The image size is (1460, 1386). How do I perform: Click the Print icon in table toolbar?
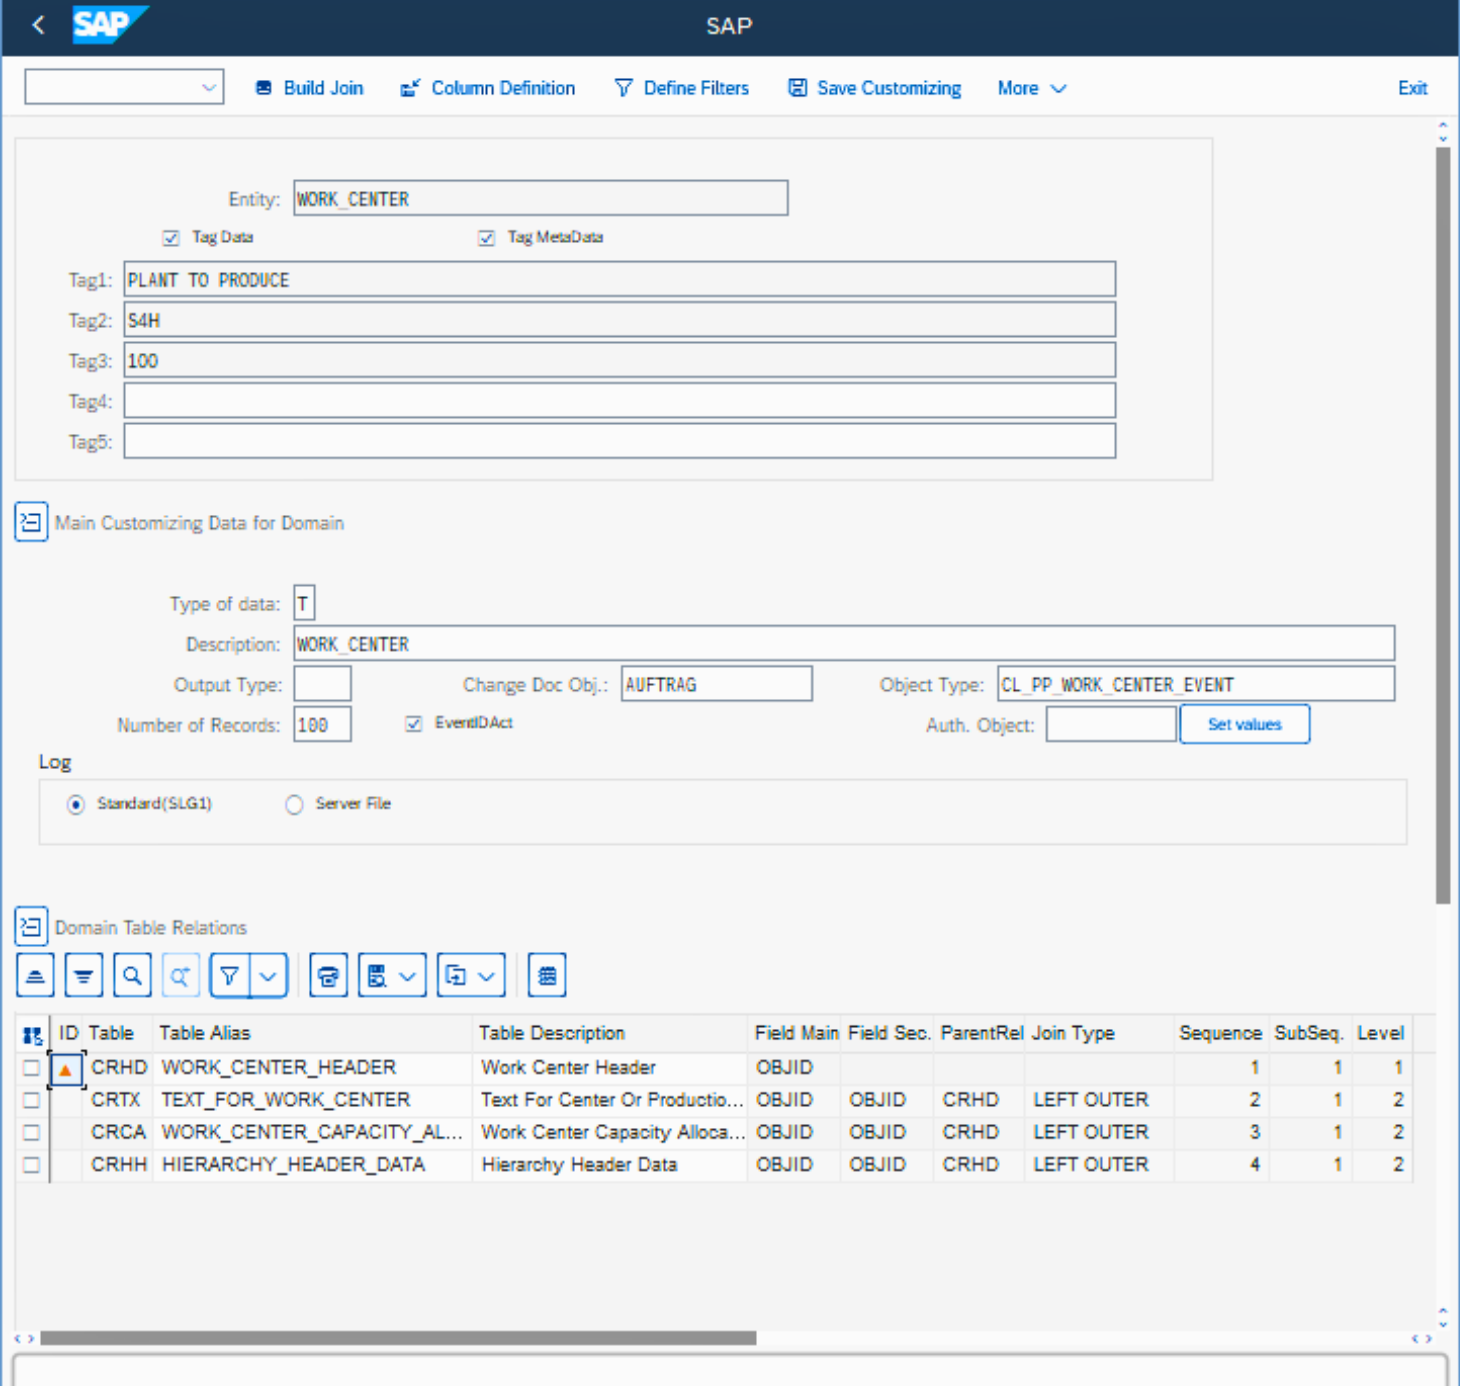[x=328, y=976]
